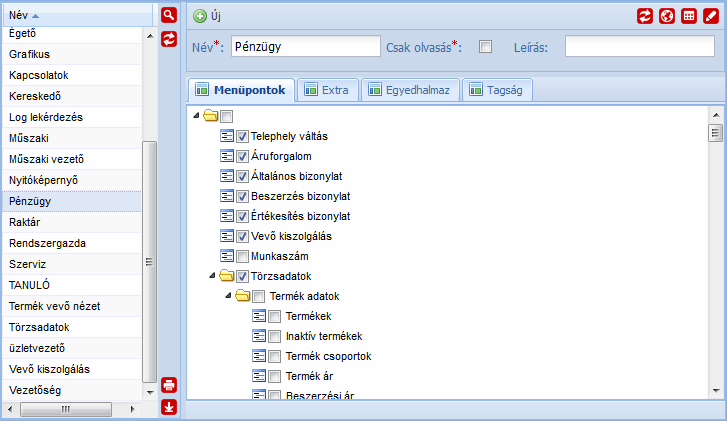This screenshot has width=727, height=421.
Task: Click the table grid icon in the top right toolbar
Action: pyautogui.click(x=689, y=16)
